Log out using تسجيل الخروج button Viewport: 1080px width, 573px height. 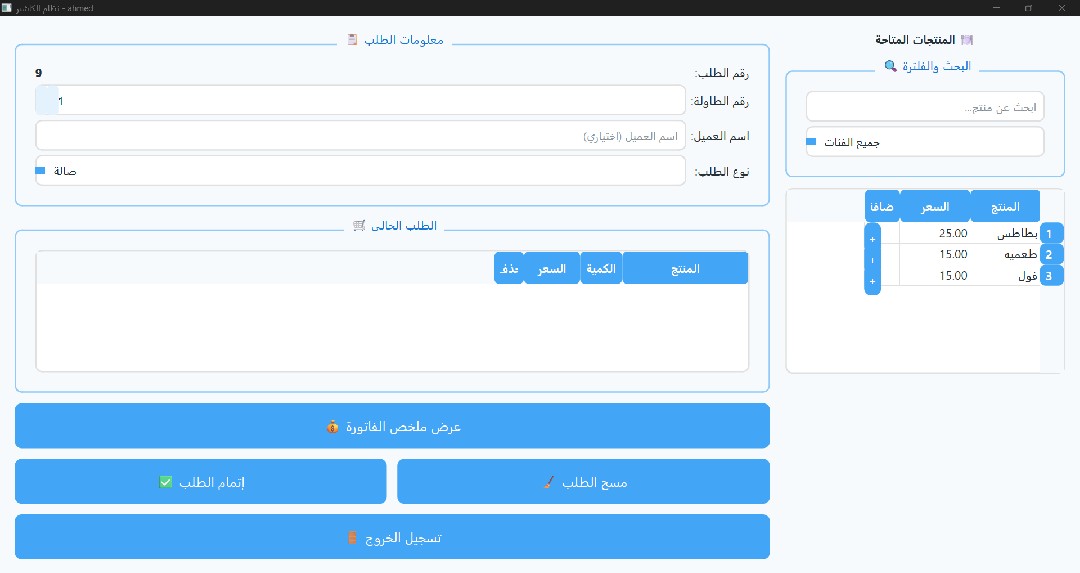[392, 537]
